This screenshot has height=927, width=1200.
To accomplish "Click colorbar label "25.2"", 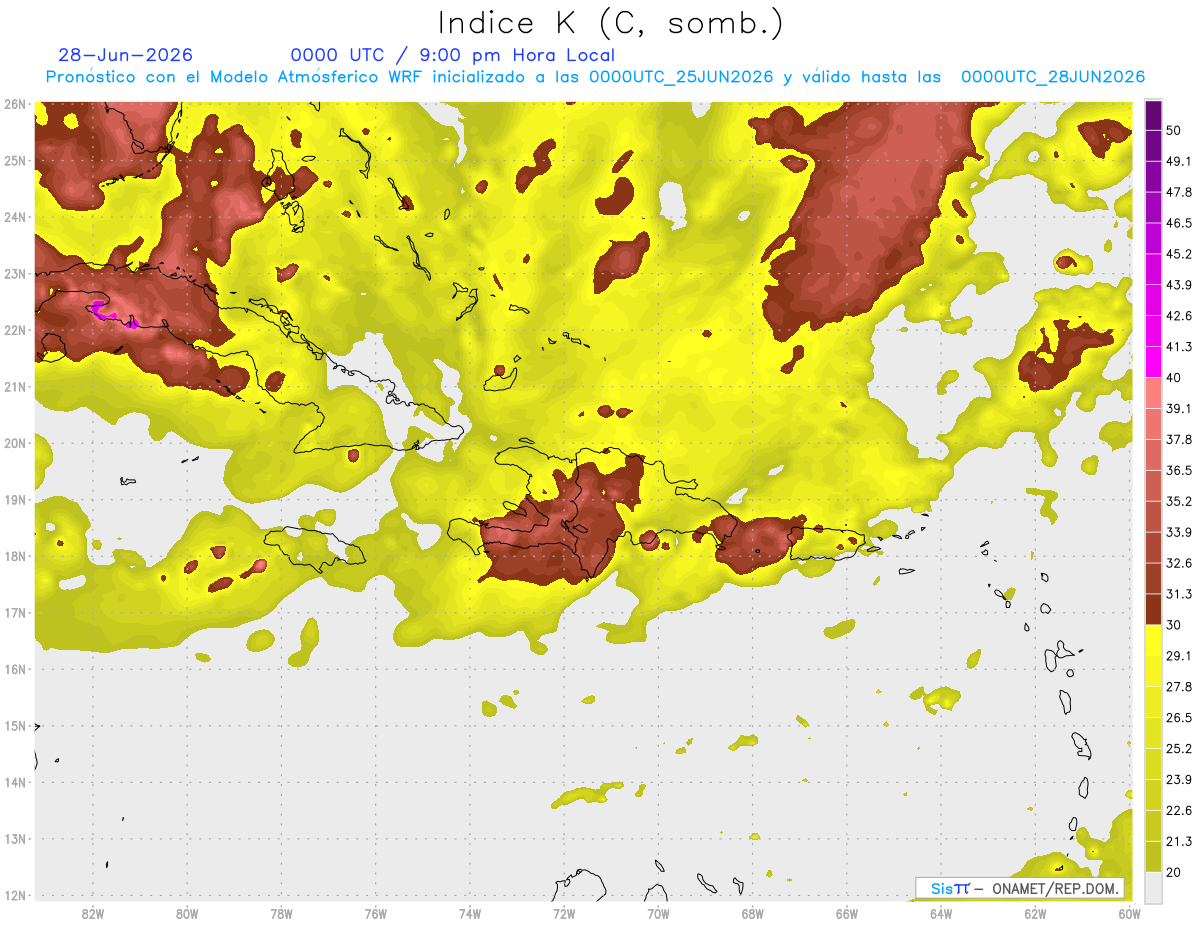I will pyautogui.click(x=1178, y=748).
